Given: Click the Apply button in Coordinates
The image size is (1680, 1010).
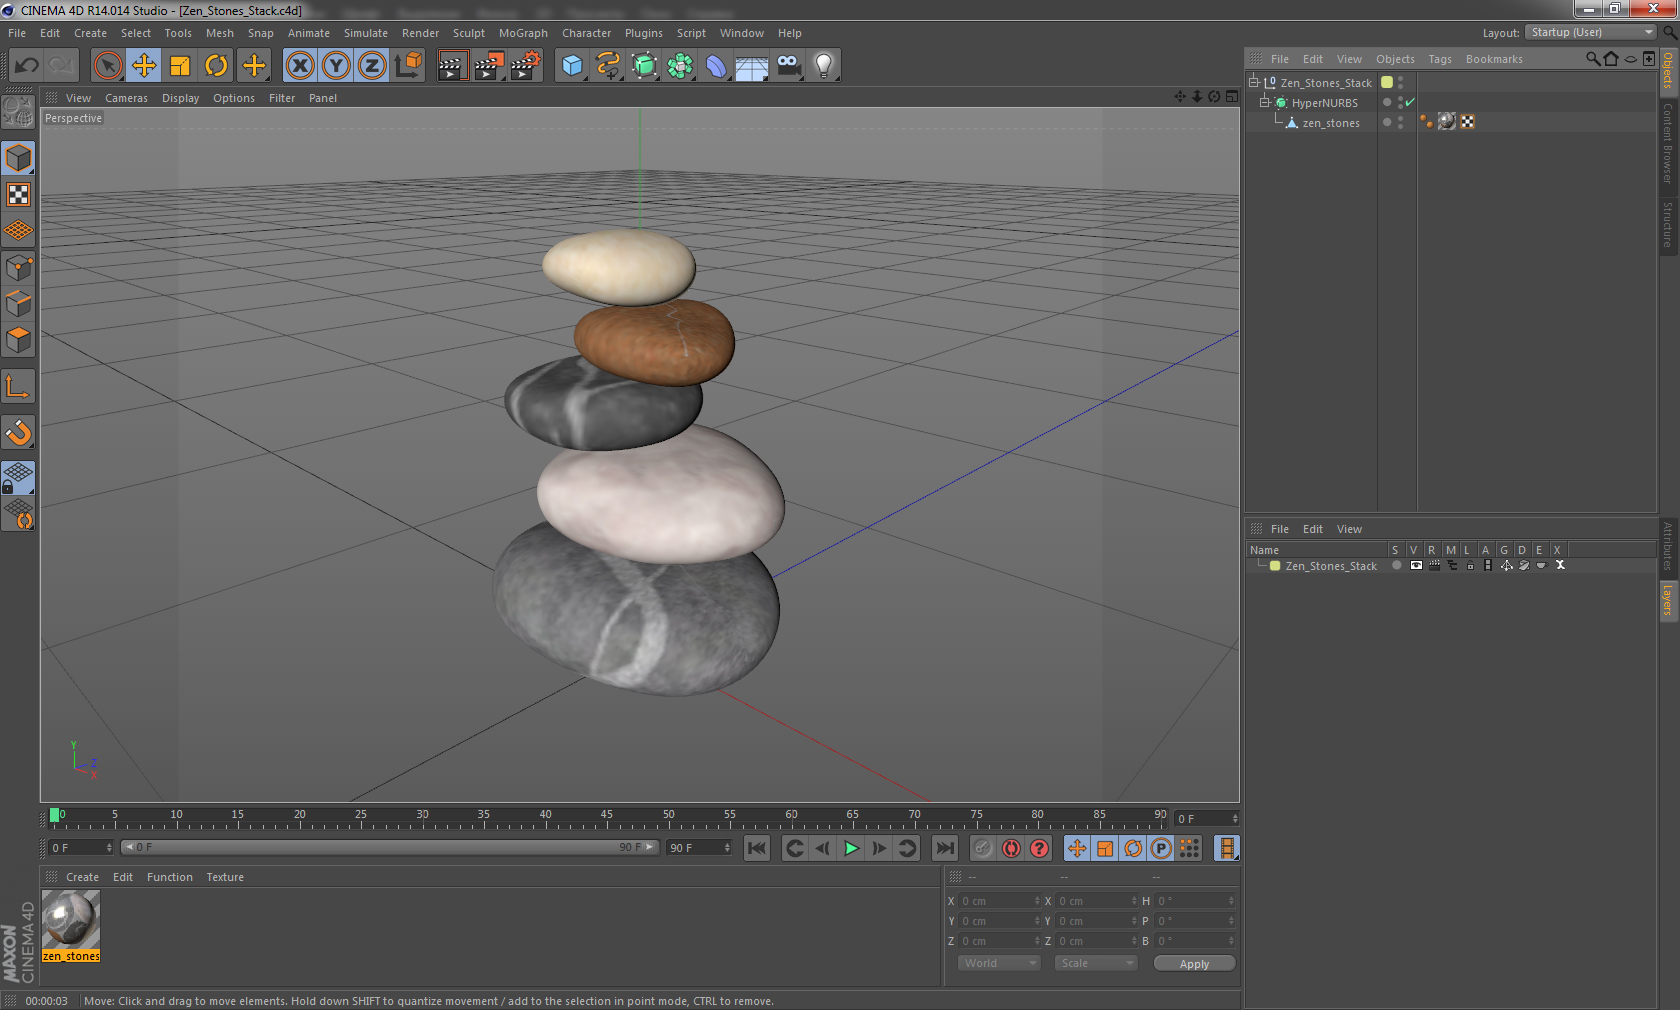Looking at the screenshot, I should 1194,963.
